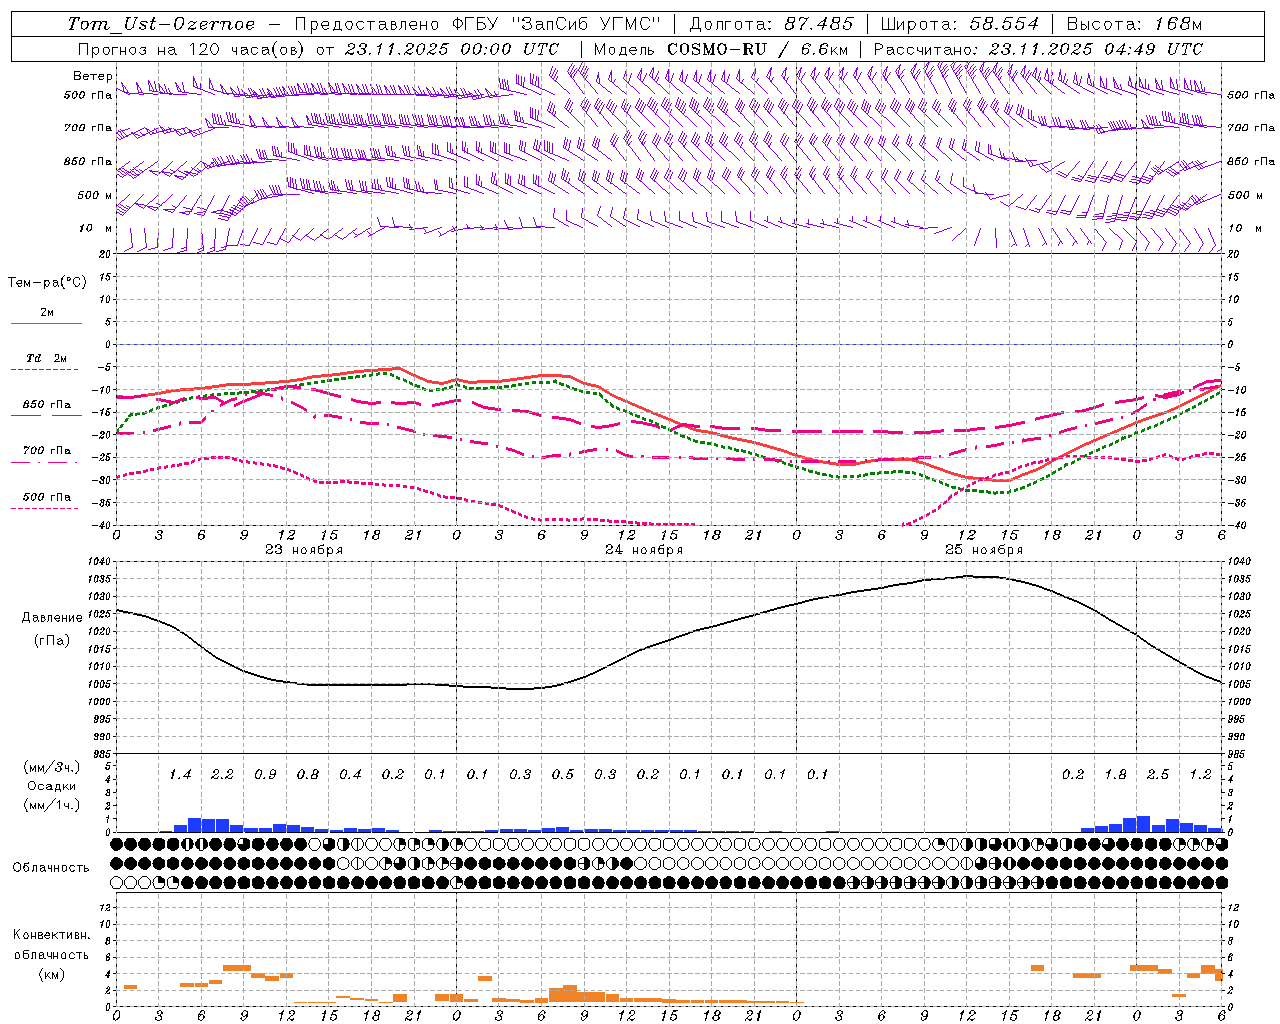Click the '23 ноября' date label
Screen dimensions: 1280x1024
pyautogui.click(x=304, y=550)
